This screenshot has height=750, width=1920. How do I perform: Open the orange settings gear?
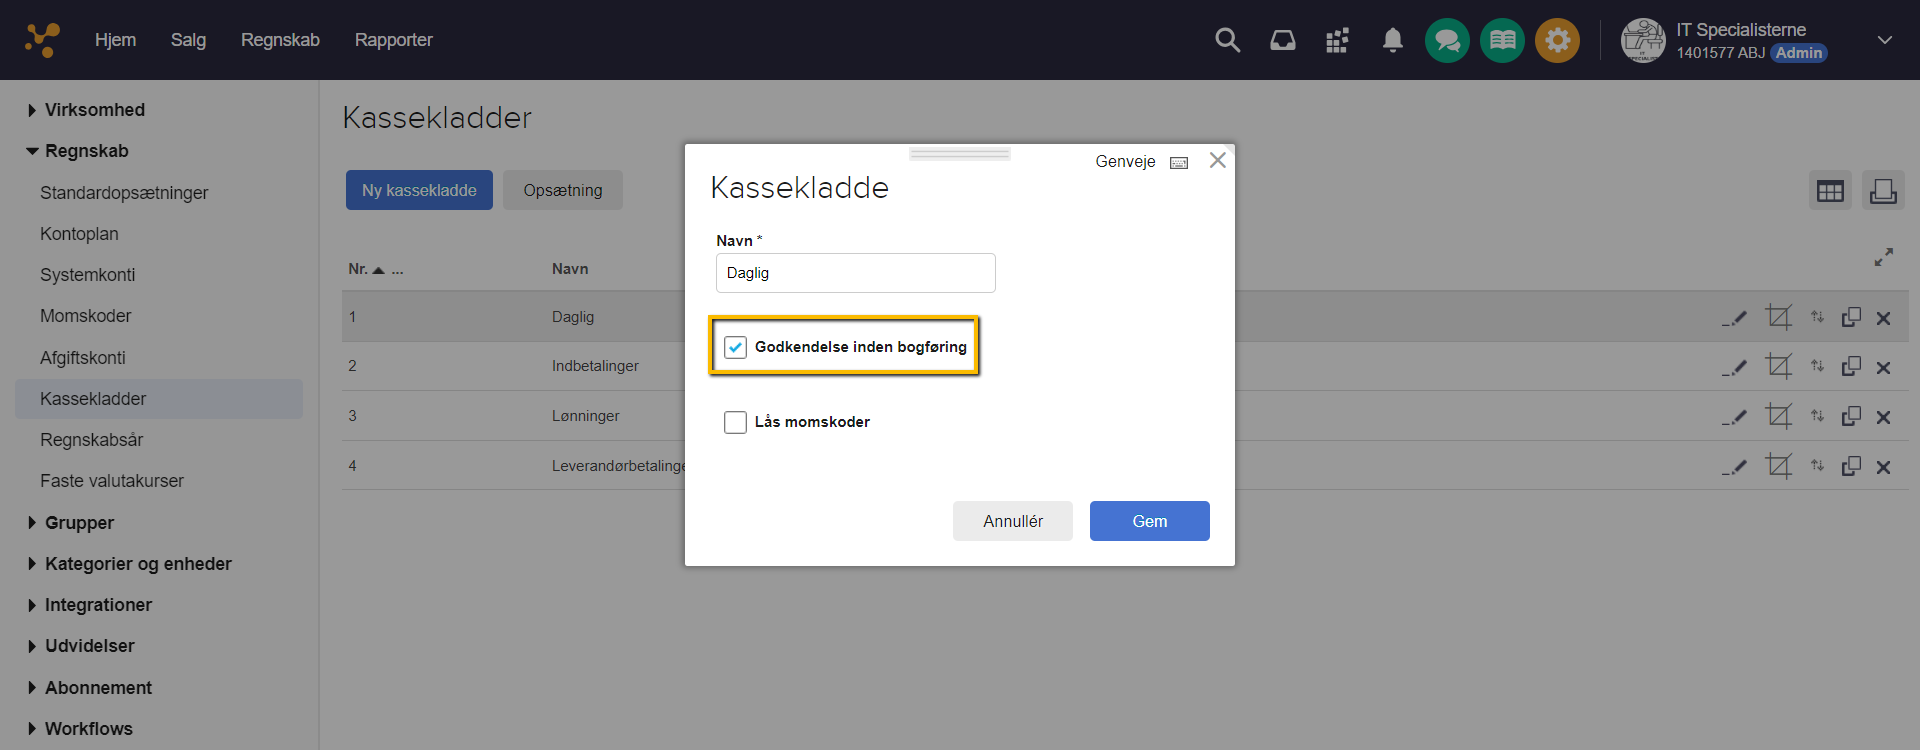(1557, 41)
